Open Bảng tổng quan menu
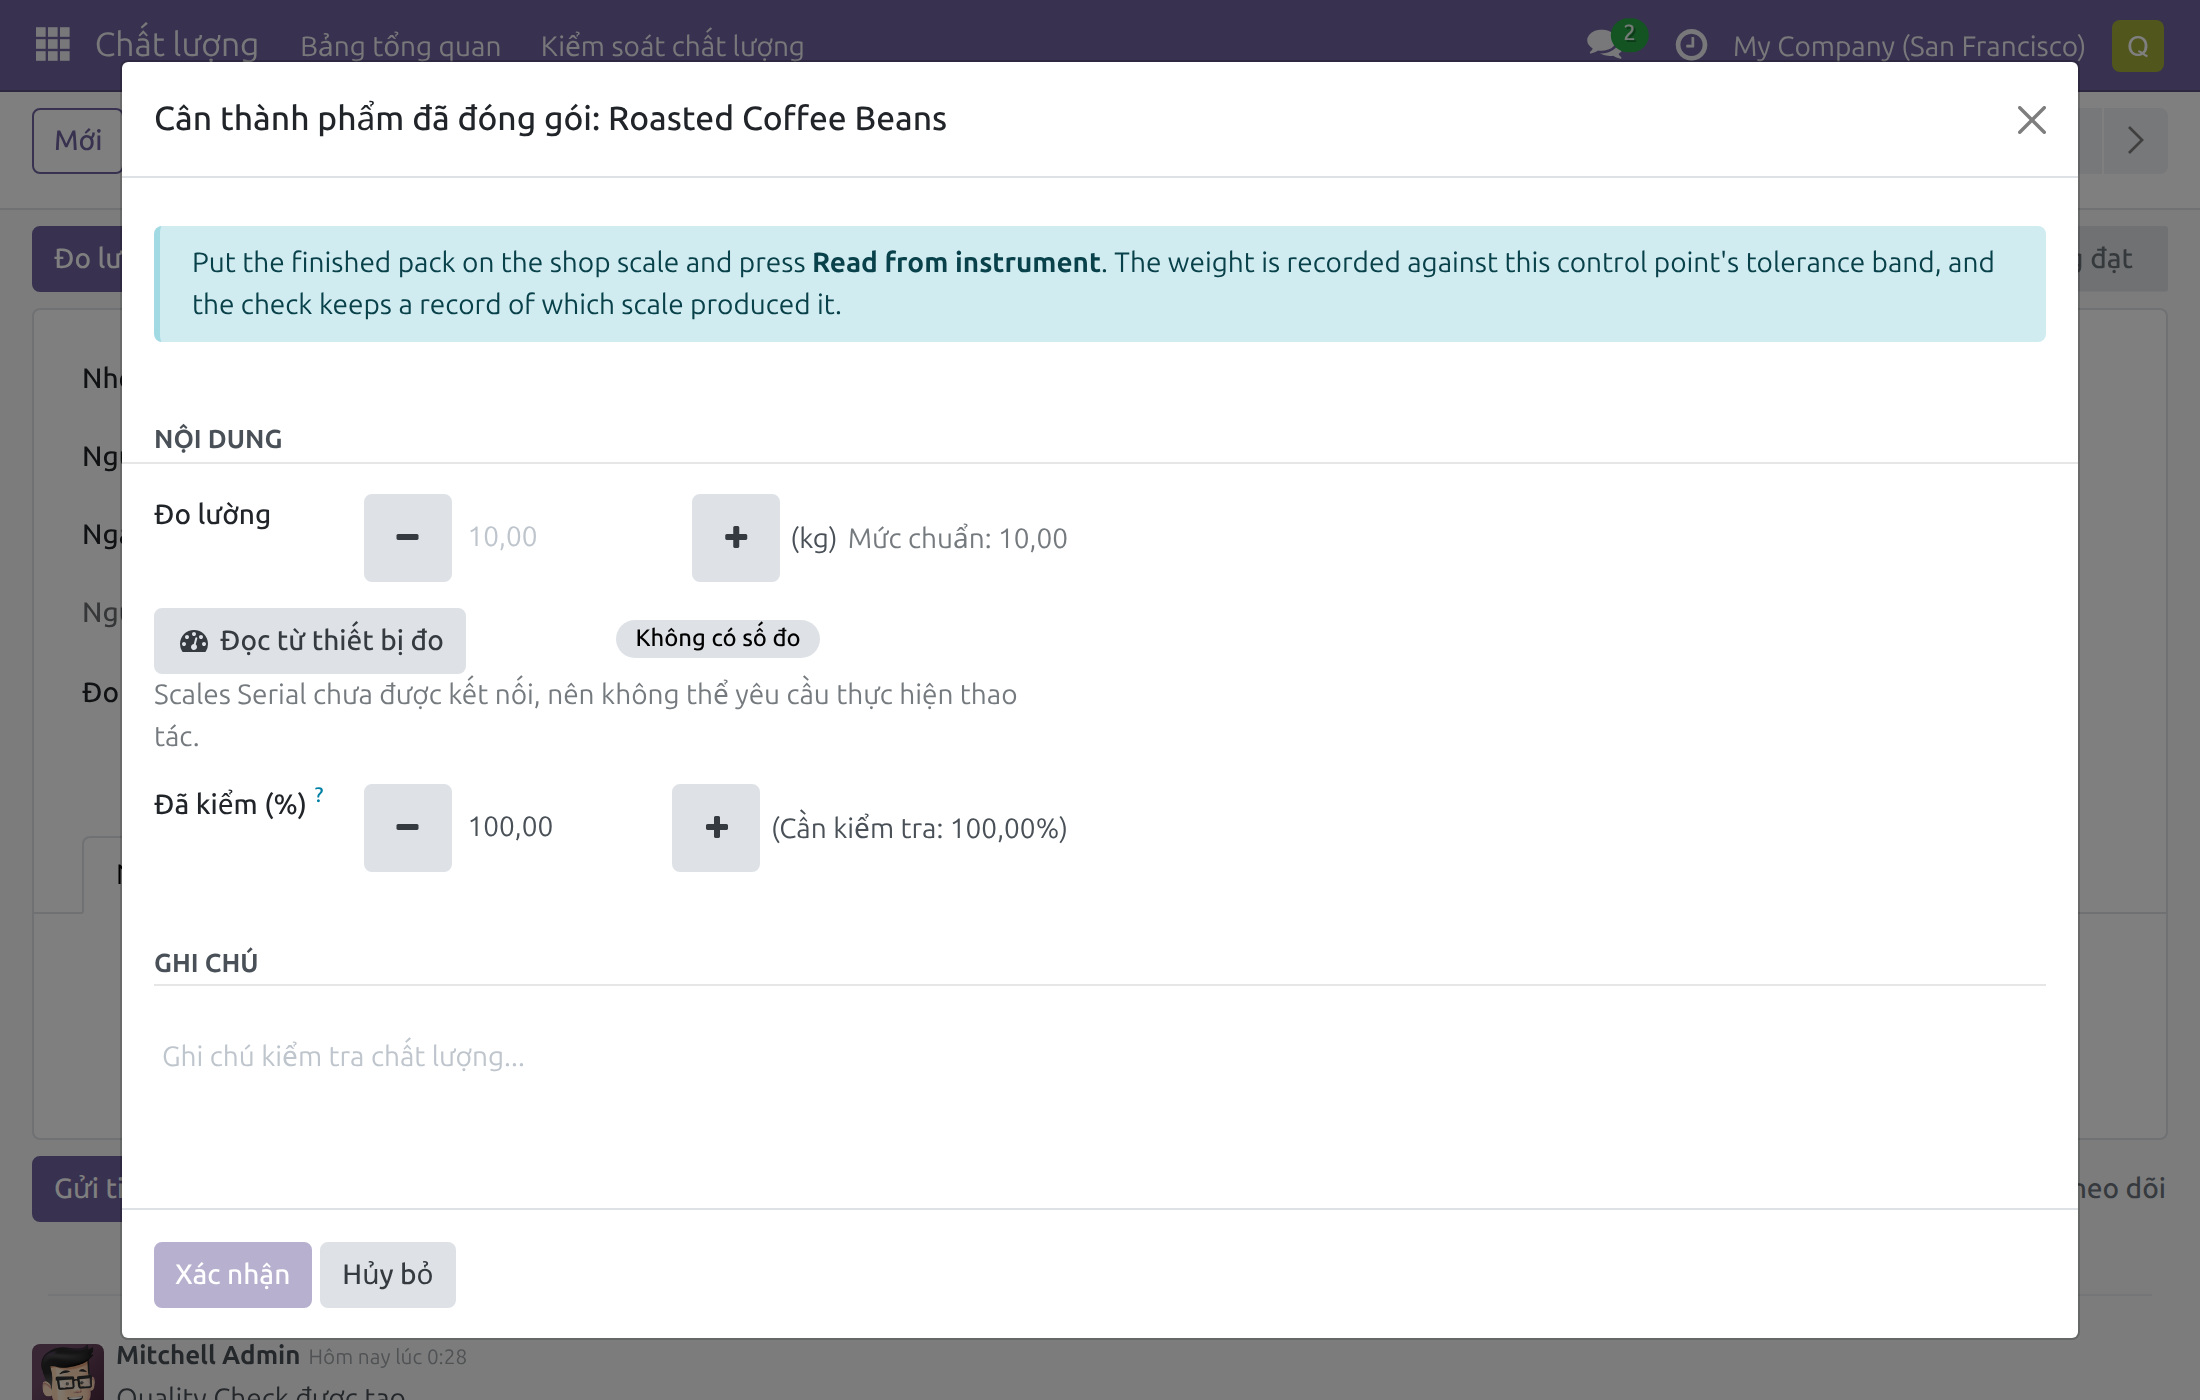Image resolution: width=2200 pixels, height=1400 pixels. coord(400,46)
